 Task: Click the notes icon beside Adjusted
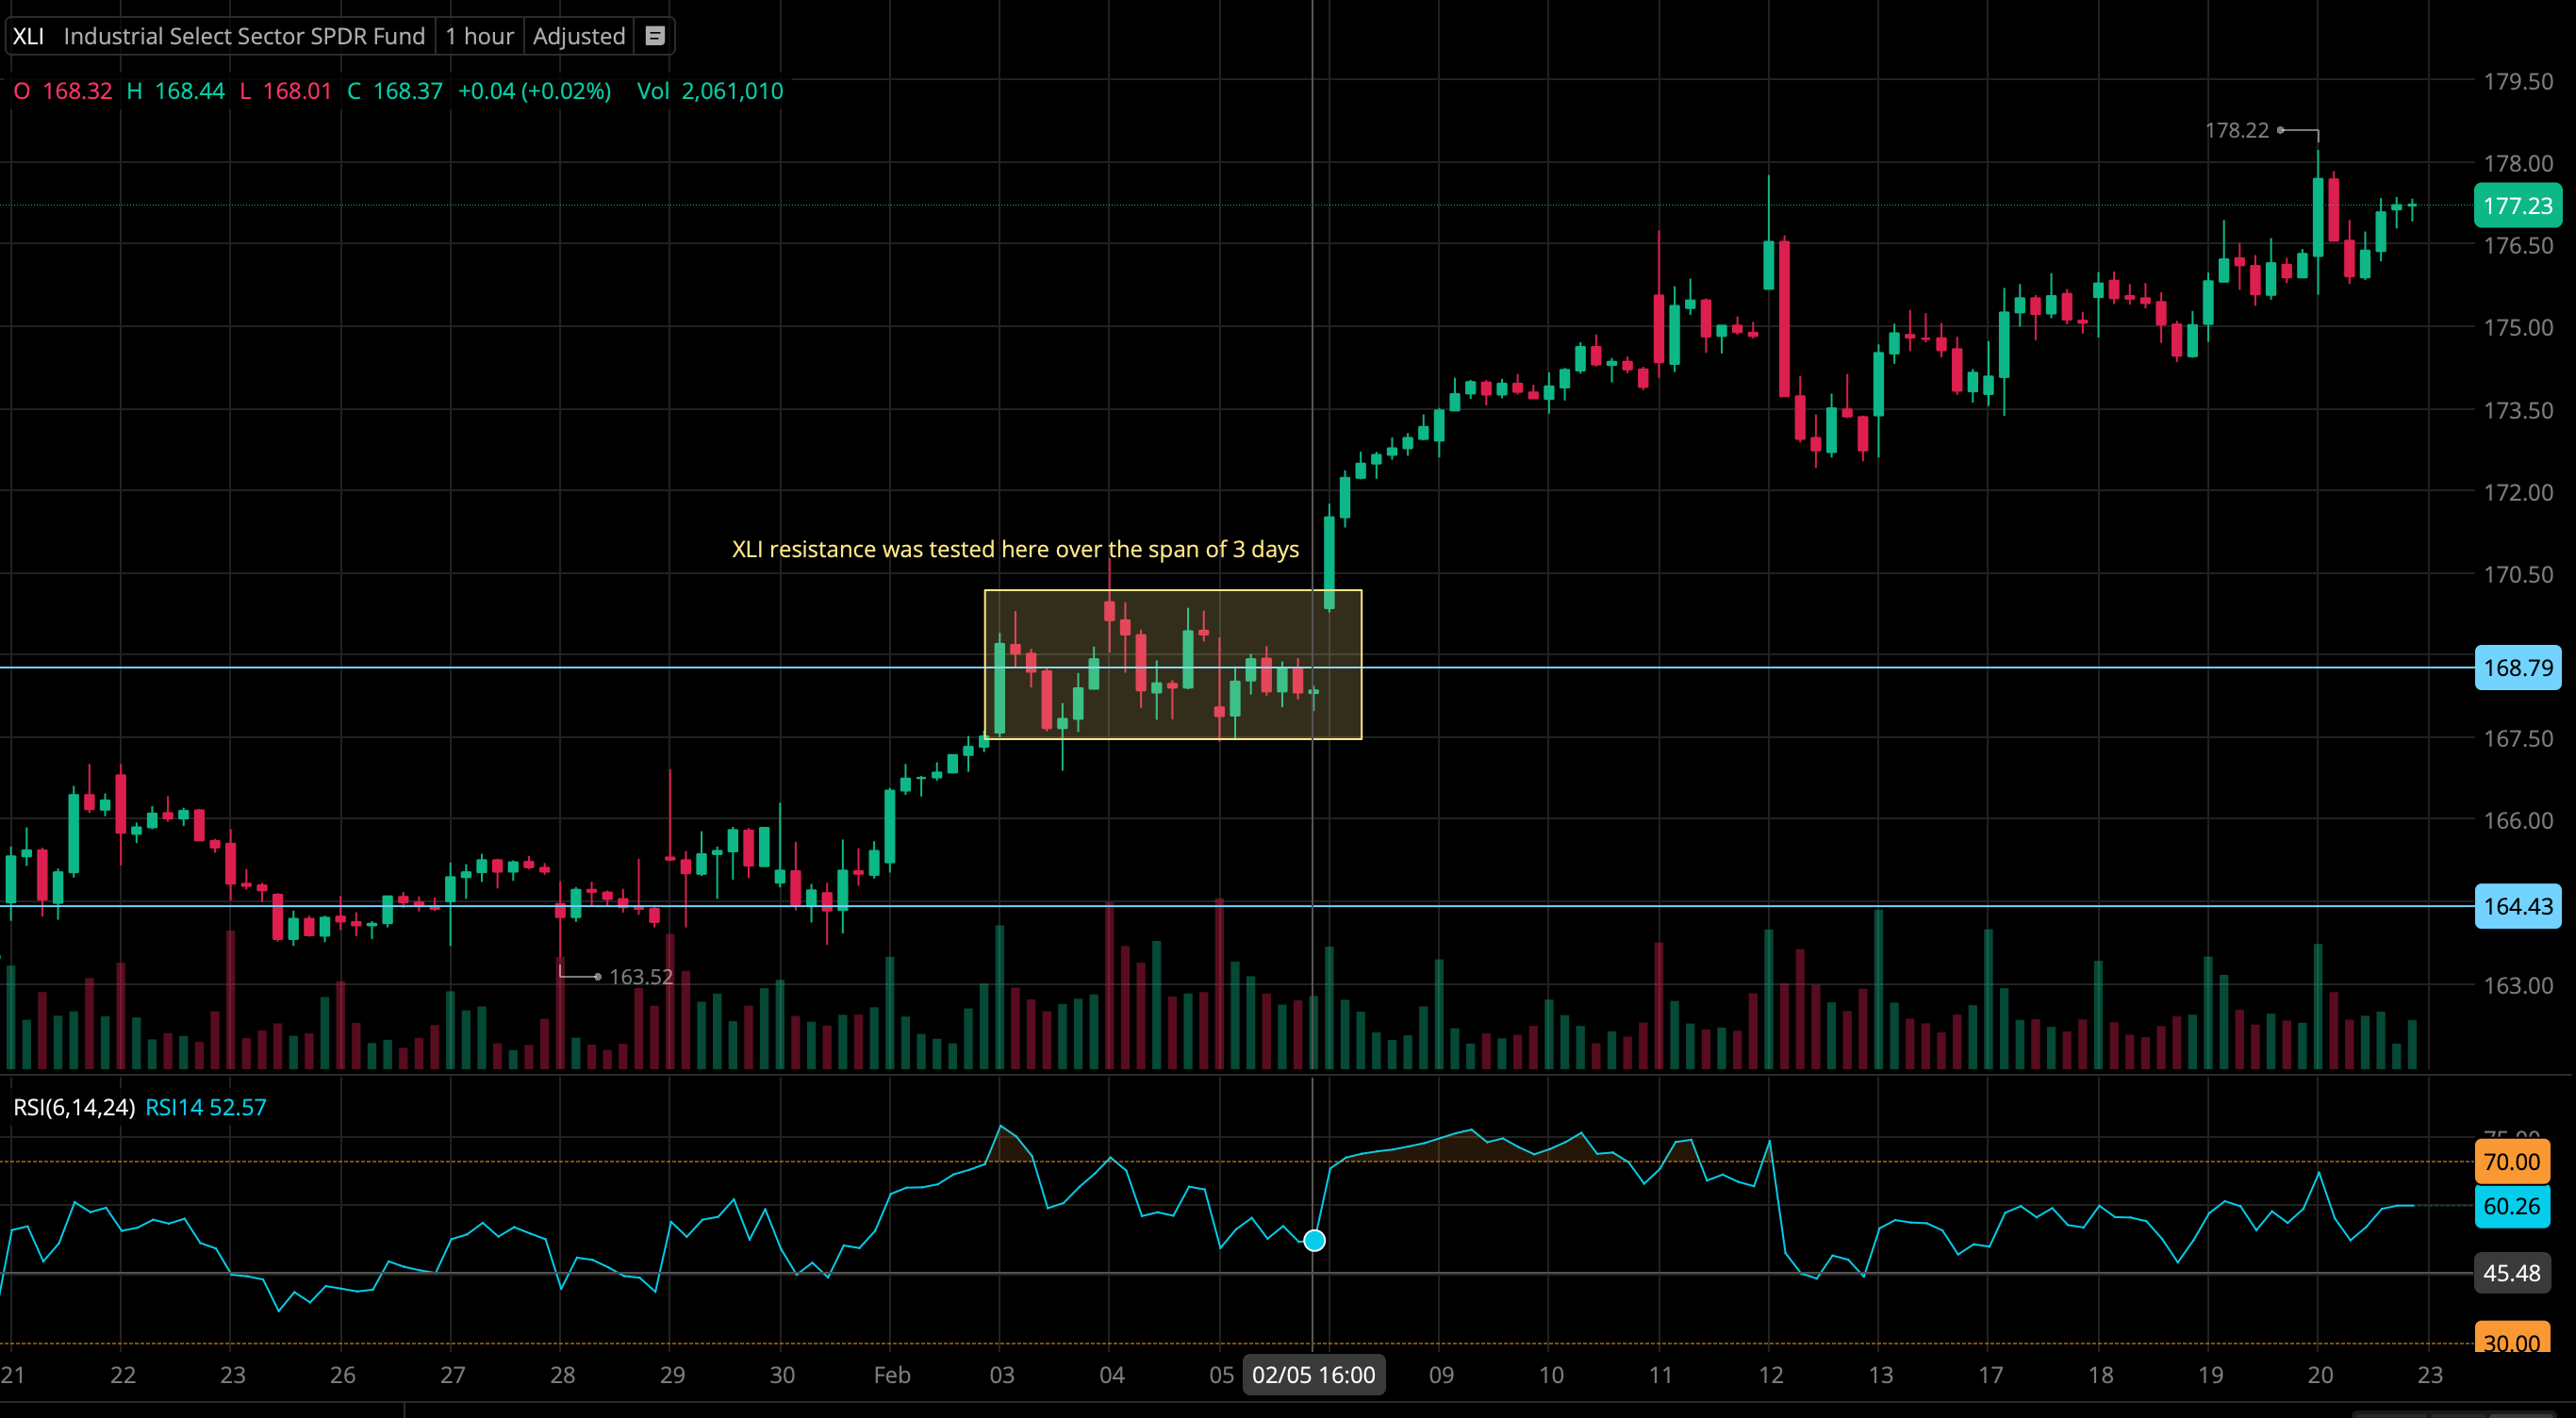pyautogui.click(x=655, y=36)
